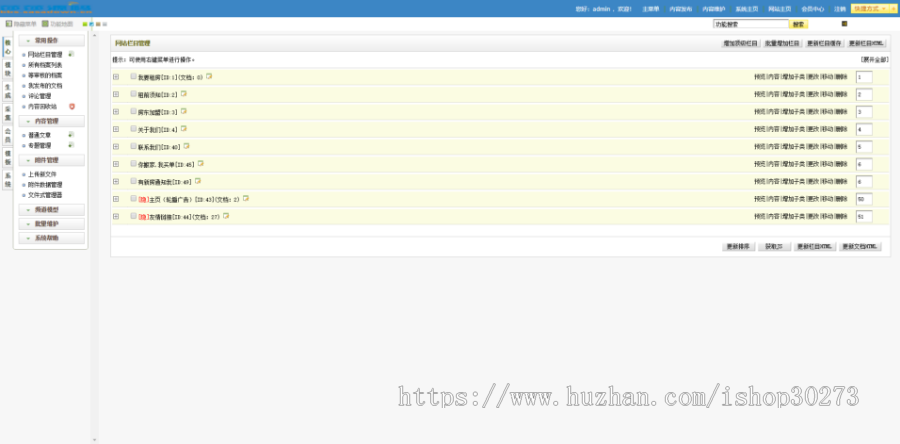Viewport: 900px width, 444px height.
Task: Click the 更新排序 button
Action: [x=738, y=247]
